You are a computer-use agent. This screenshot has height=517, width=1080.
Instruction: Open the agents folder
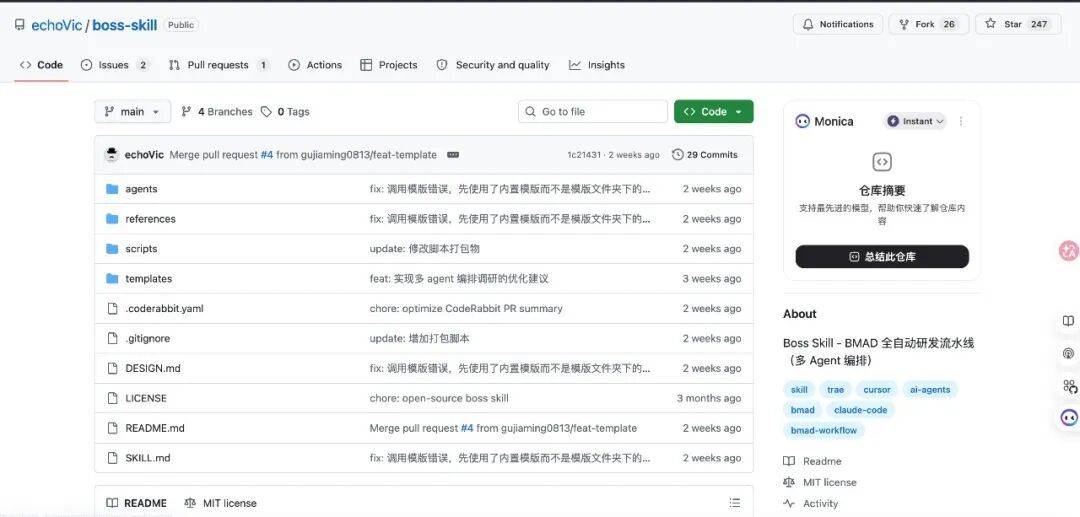click(141, 189)
